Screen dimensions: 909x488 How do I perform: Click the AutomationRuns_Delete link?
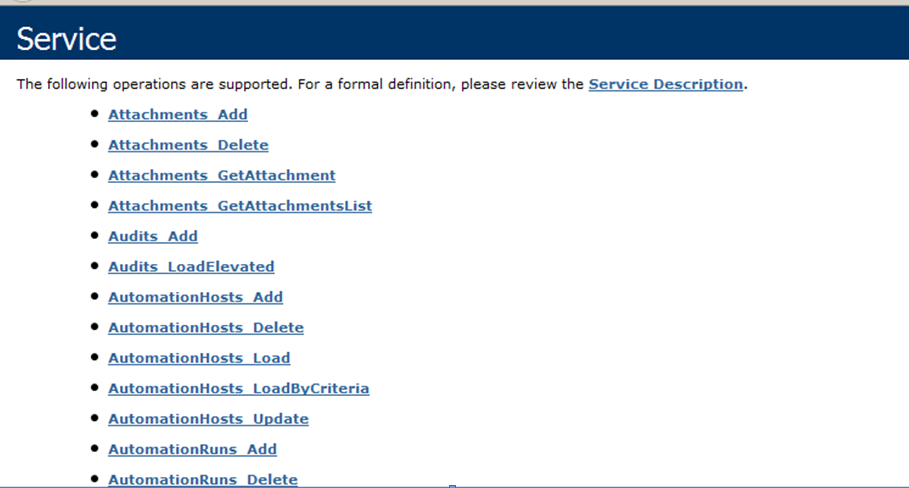tap(202, 479)
